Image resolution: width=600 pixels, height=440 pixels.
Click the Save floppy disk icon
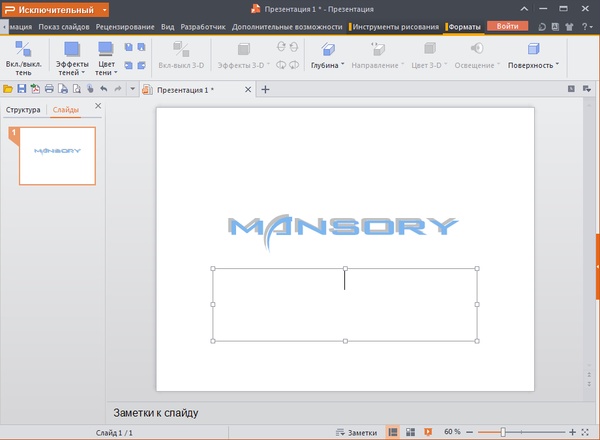[21, 89]
